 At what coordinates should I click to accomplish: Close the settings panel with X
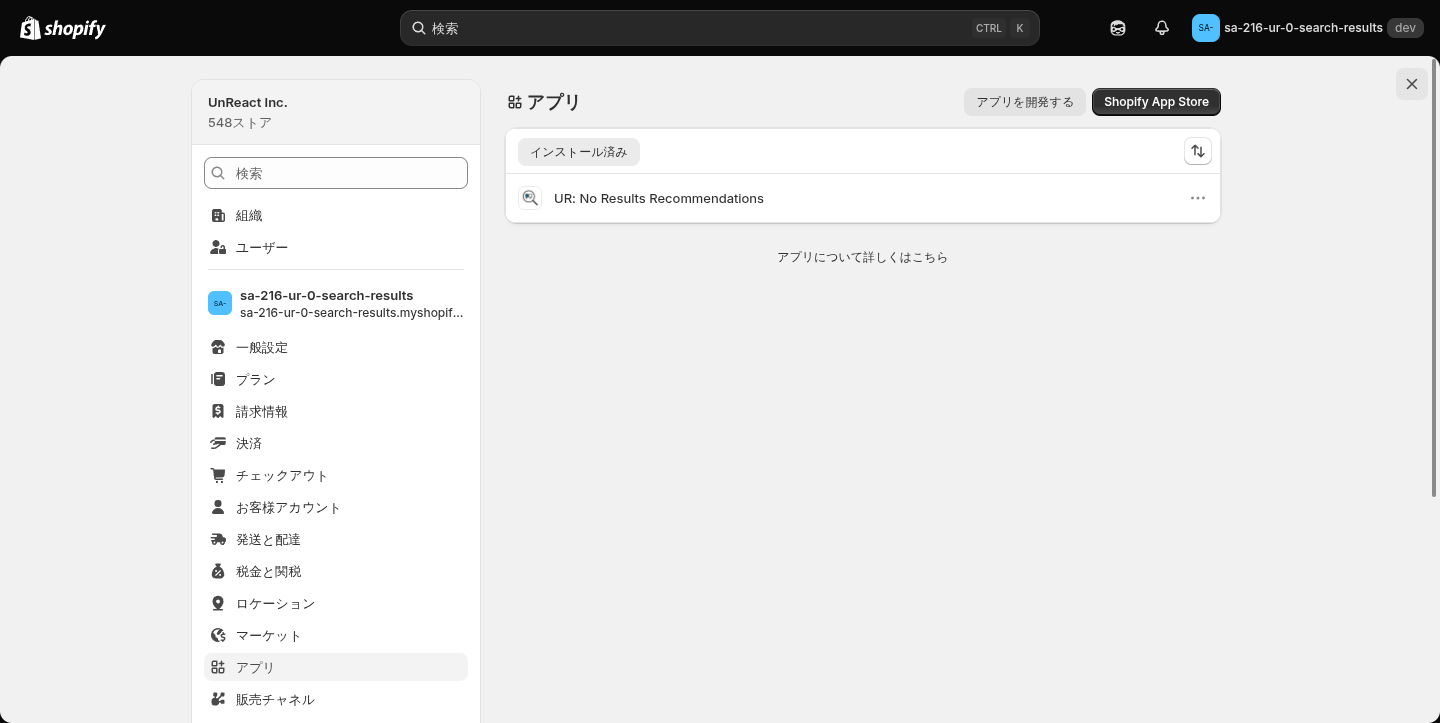(1412, 84)
